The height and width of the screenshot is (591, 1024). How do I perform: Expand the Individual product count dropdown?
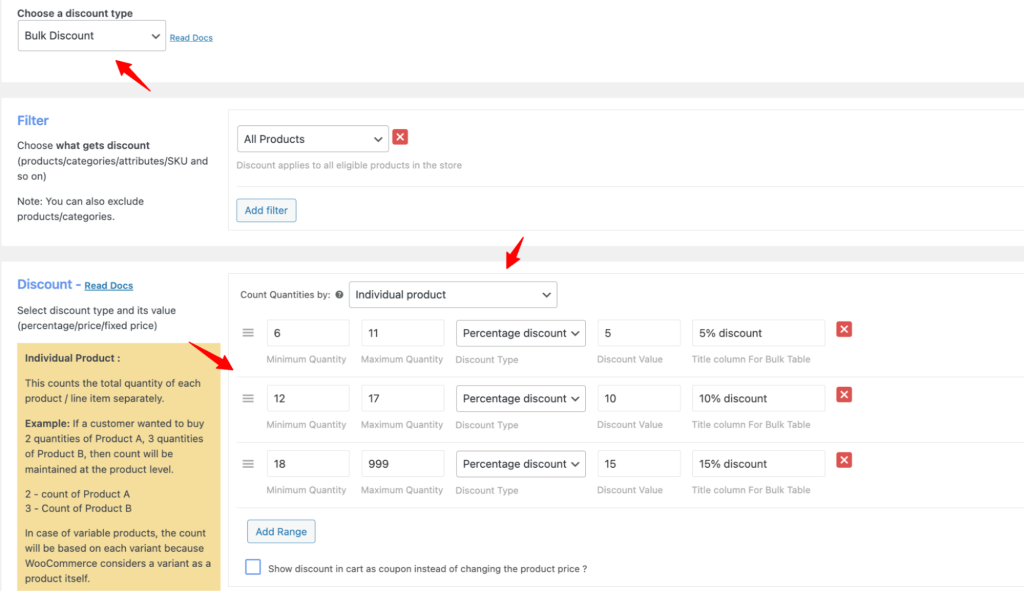452,295
